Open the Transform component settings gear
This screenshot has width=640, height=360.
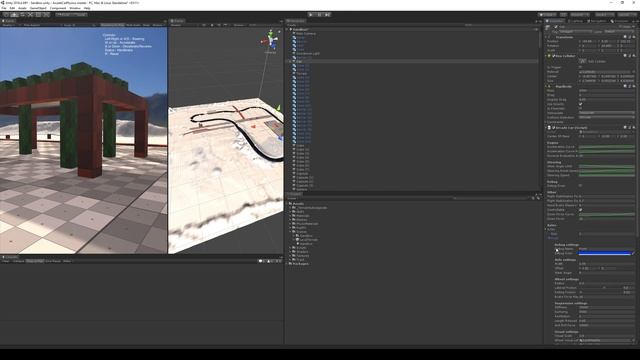pos(633,37)
